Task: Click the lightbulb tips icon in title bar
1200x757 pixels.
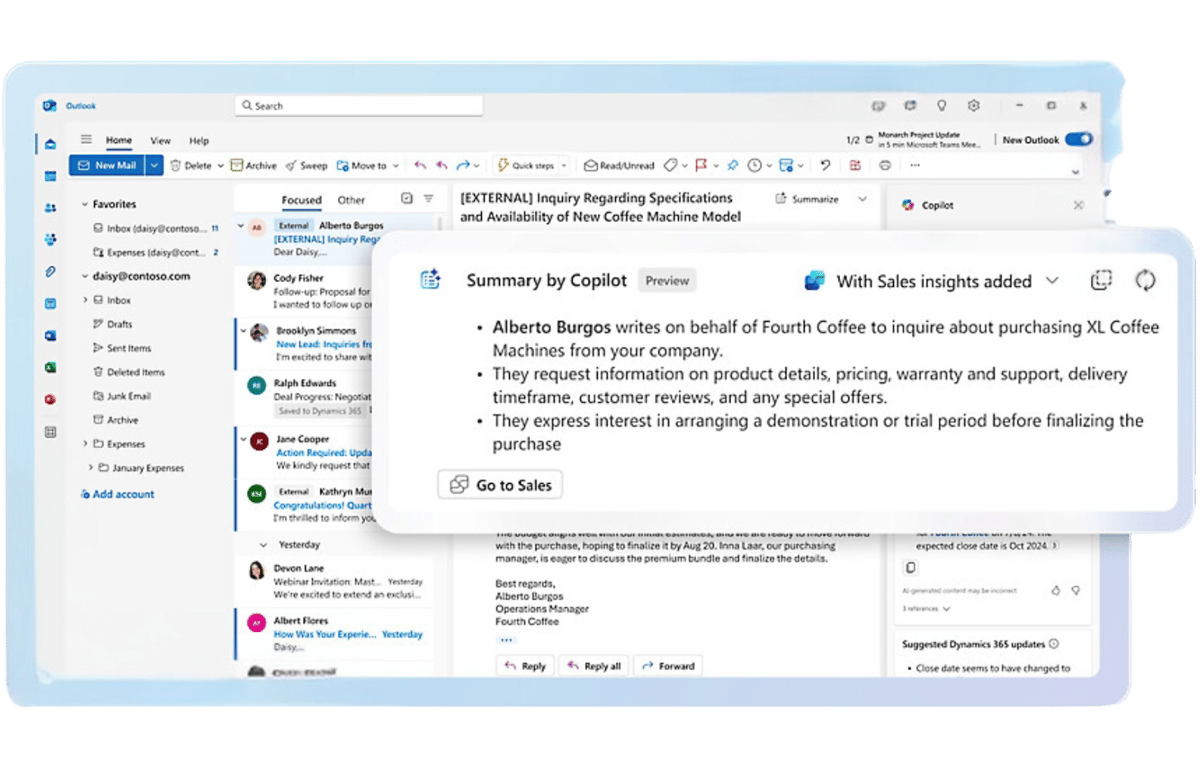Action: click(941, 105)
